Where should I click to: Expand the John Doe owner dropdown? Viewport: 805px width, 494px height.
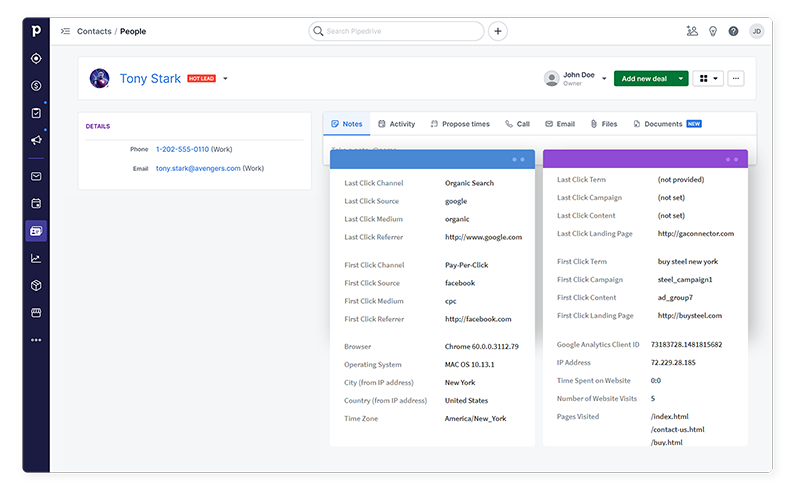[x=604, y=79]
